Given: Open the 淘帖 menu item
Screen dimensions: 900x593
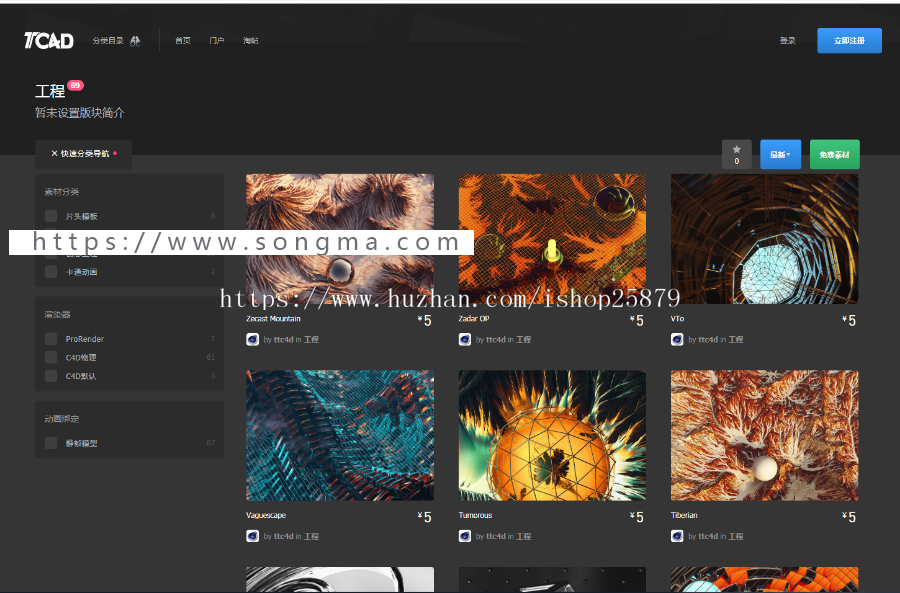Looking at the screenshot, I should click(250, 41).
